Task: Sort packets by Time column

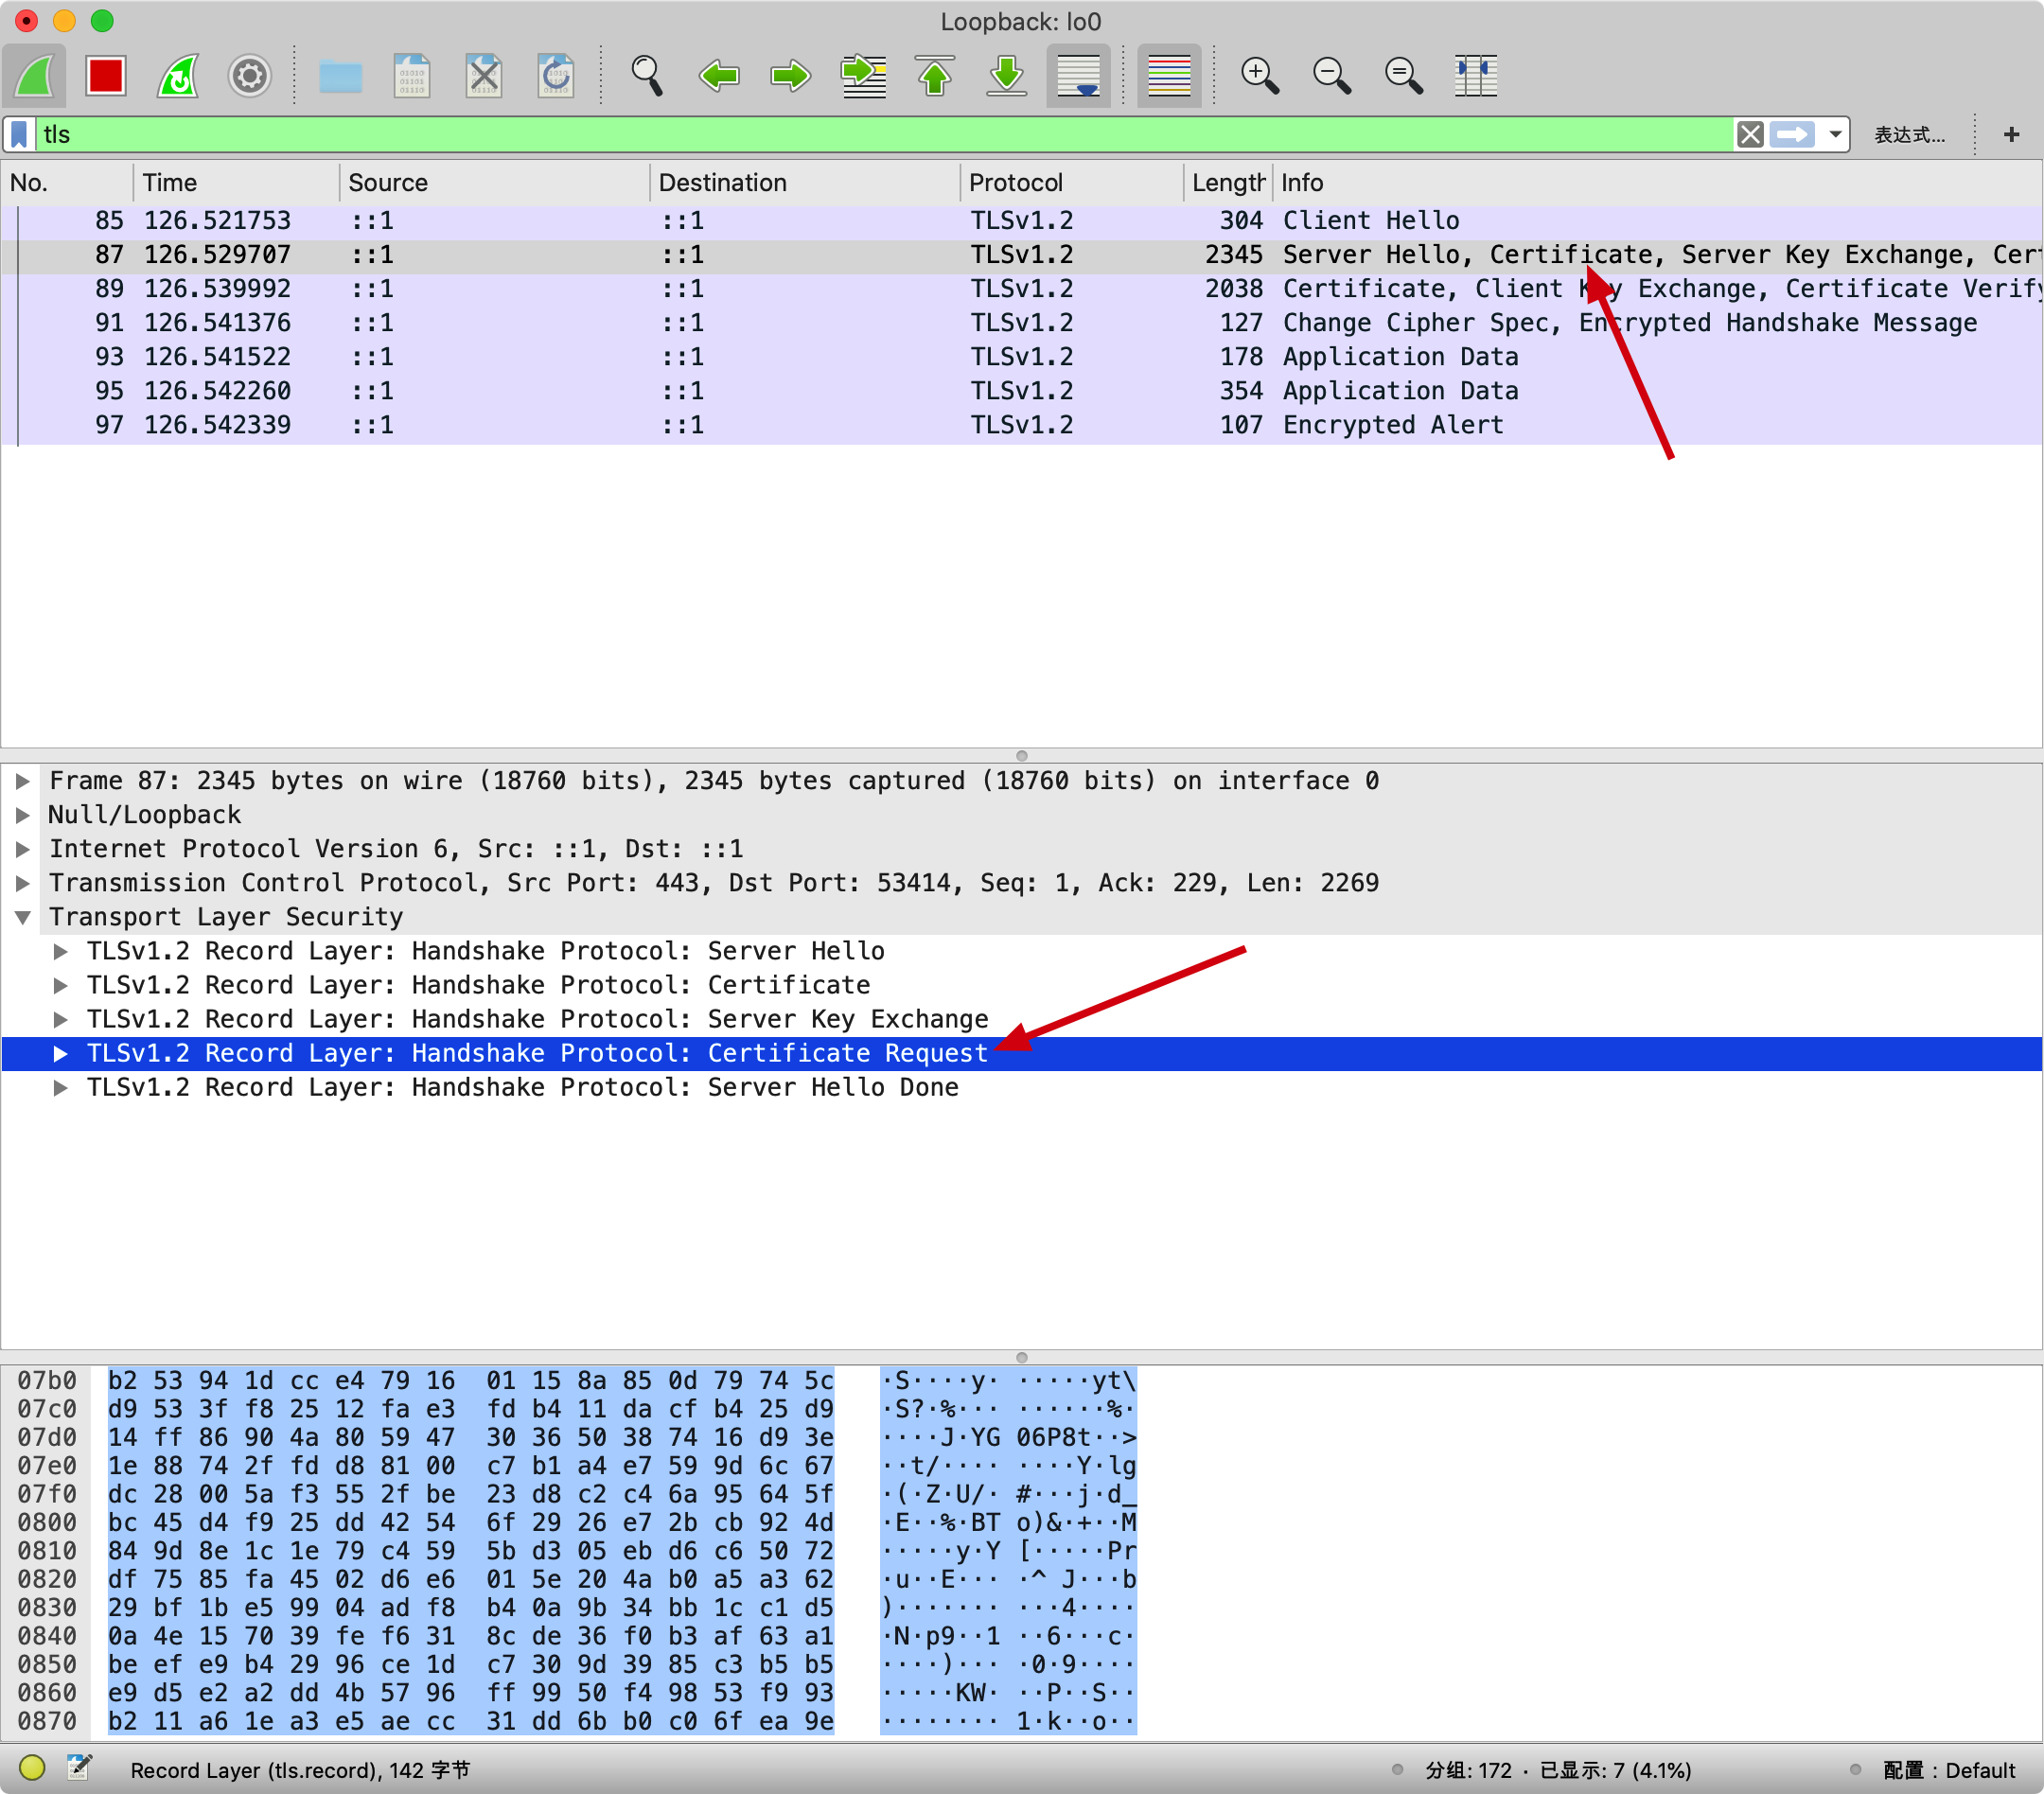Action: click(170, 183)
